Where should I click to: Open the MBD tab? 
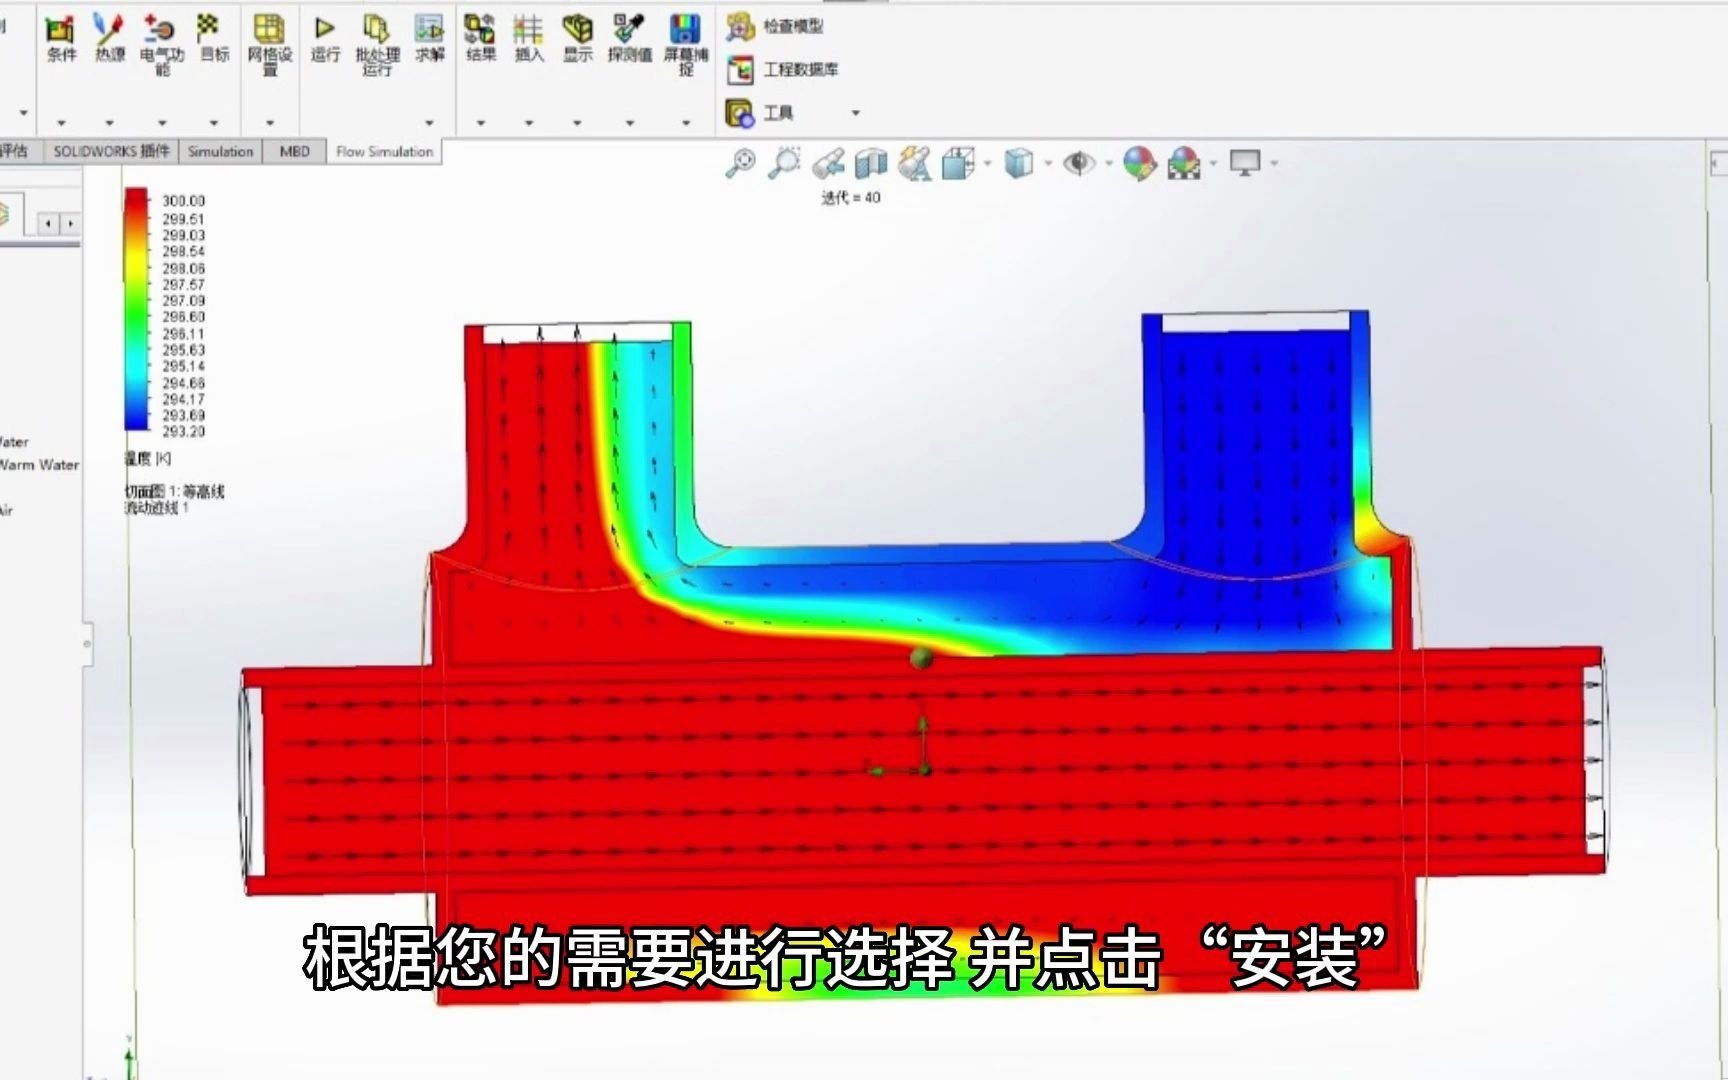point(294,151)
